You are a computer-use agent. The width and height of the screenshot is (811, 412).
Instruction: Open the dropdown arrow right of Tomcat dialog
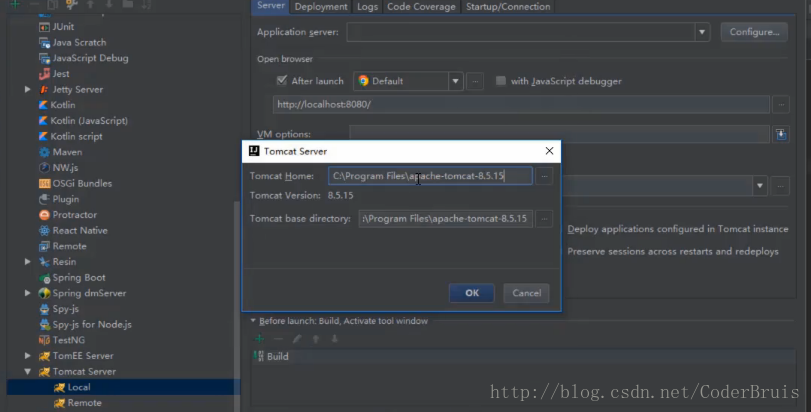pyautogui.click(x=760, y=186)
